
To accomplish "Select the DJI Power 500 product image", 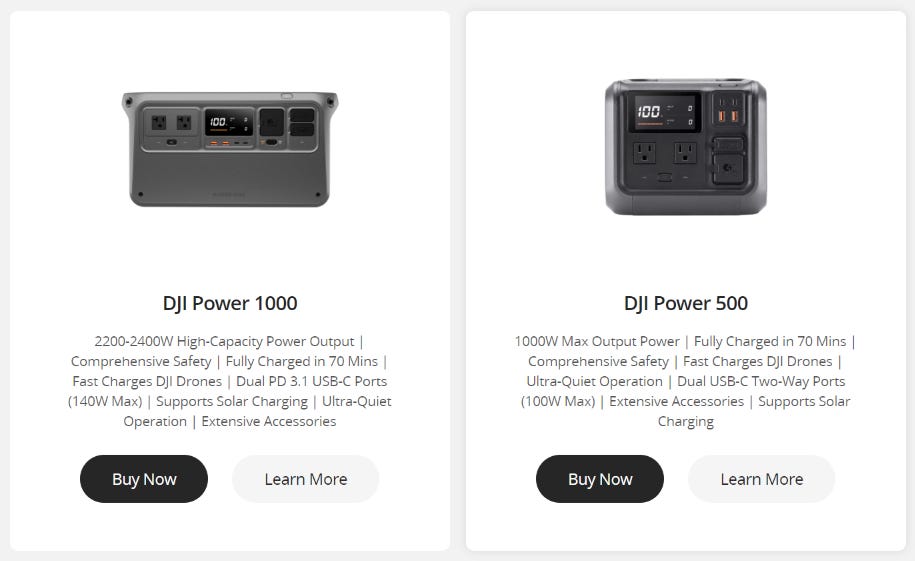I will tap(686, 147).
